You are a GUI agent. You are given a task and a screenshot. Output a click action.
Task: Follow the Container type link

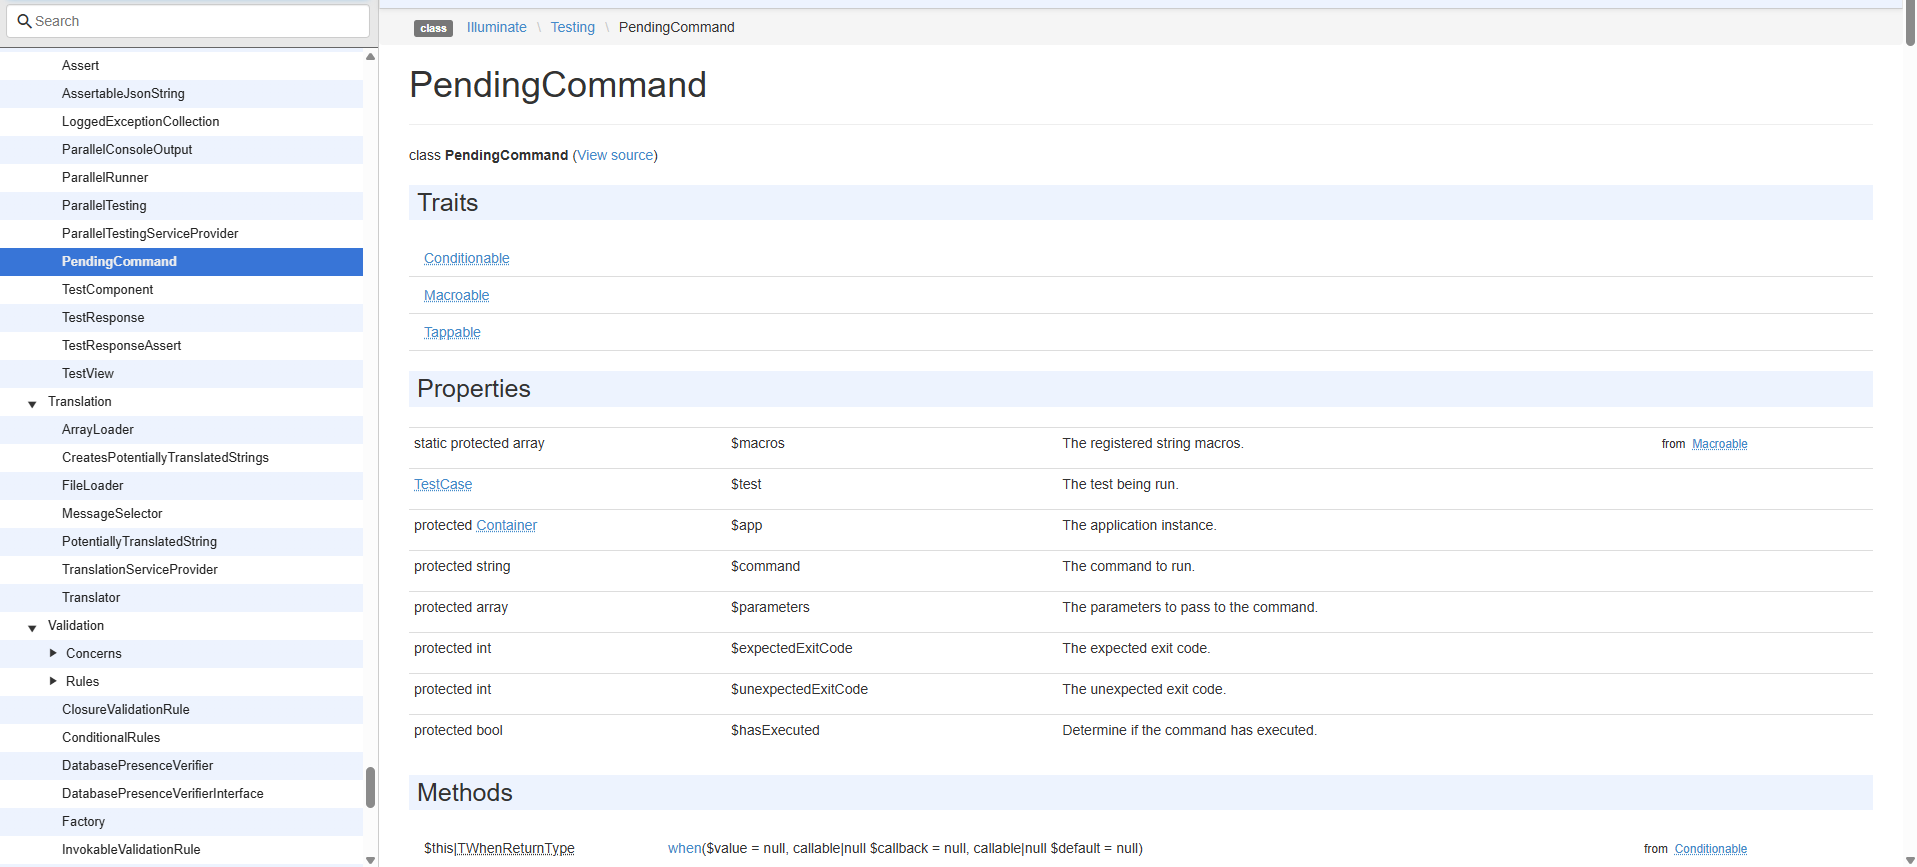pos(506,525)
